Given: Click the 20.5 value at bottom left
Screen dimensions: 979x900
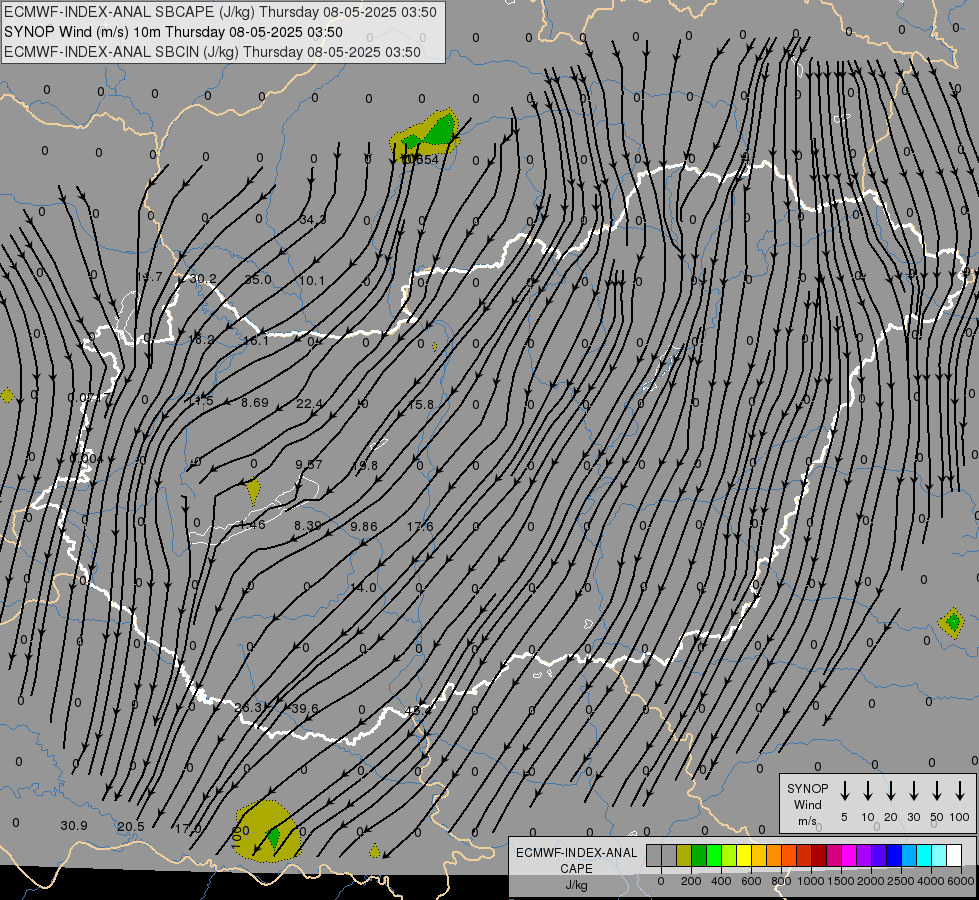Looking at the screenshot, I should click(130, 826).
